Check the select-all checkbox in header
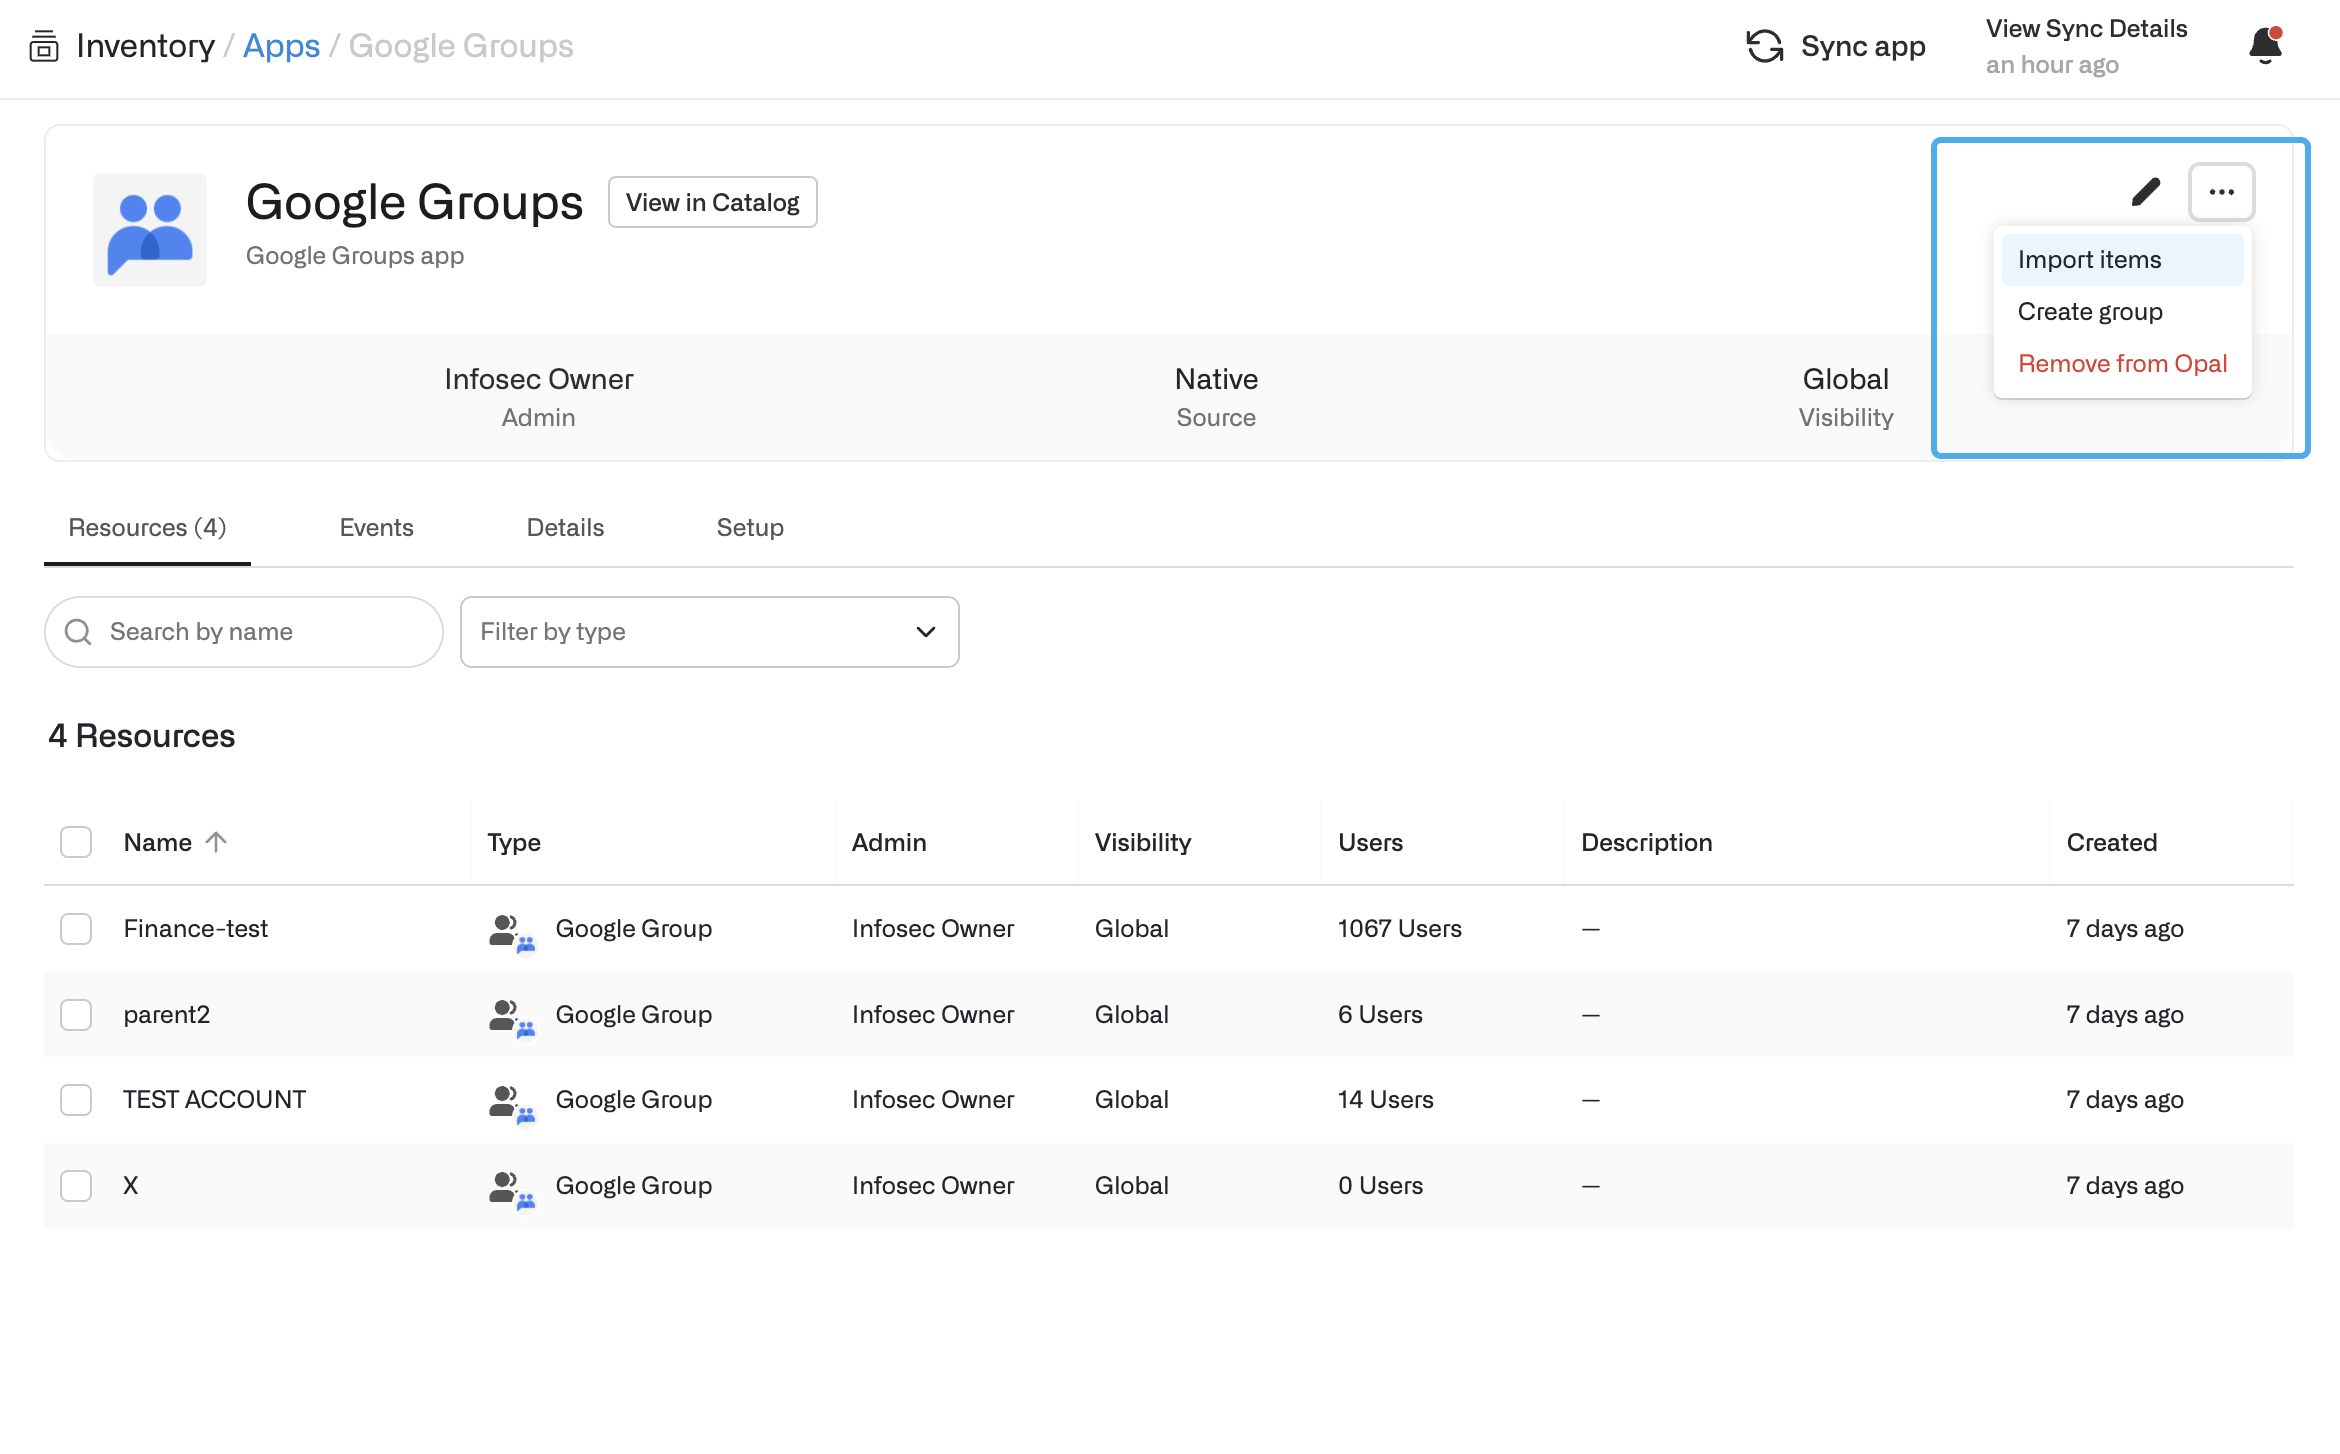The width and height of the screenshot is (2340, 1454). [x=76, y=842]
